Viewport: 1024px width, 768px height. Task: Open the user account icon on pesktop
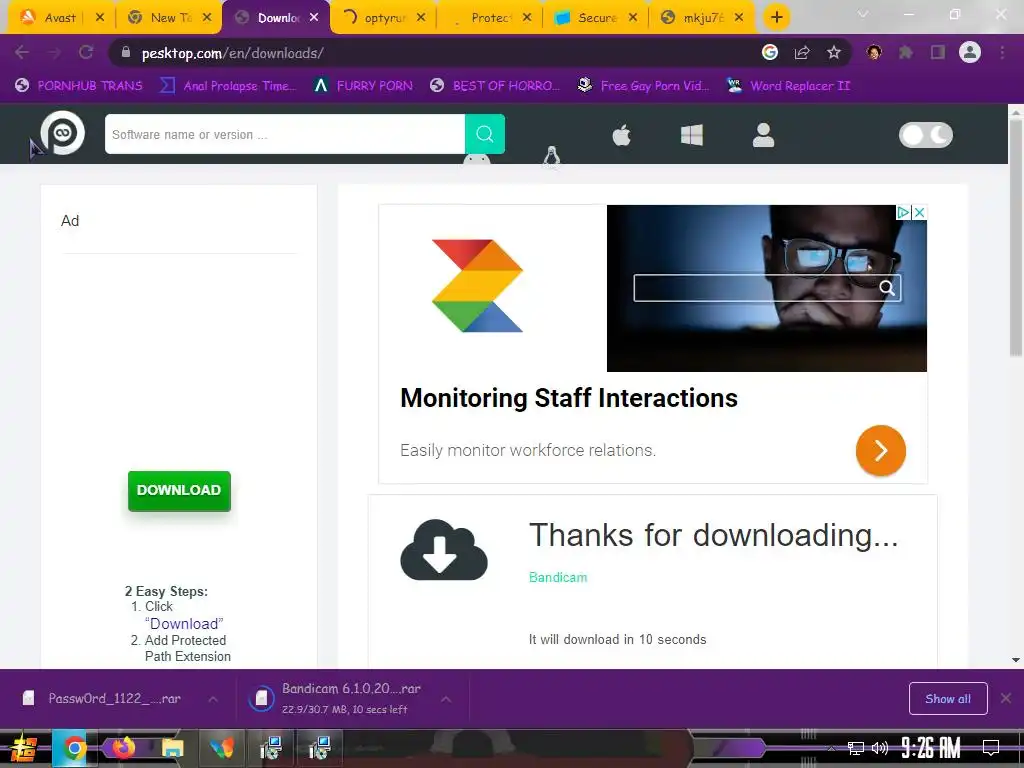[x=763, y=135]
